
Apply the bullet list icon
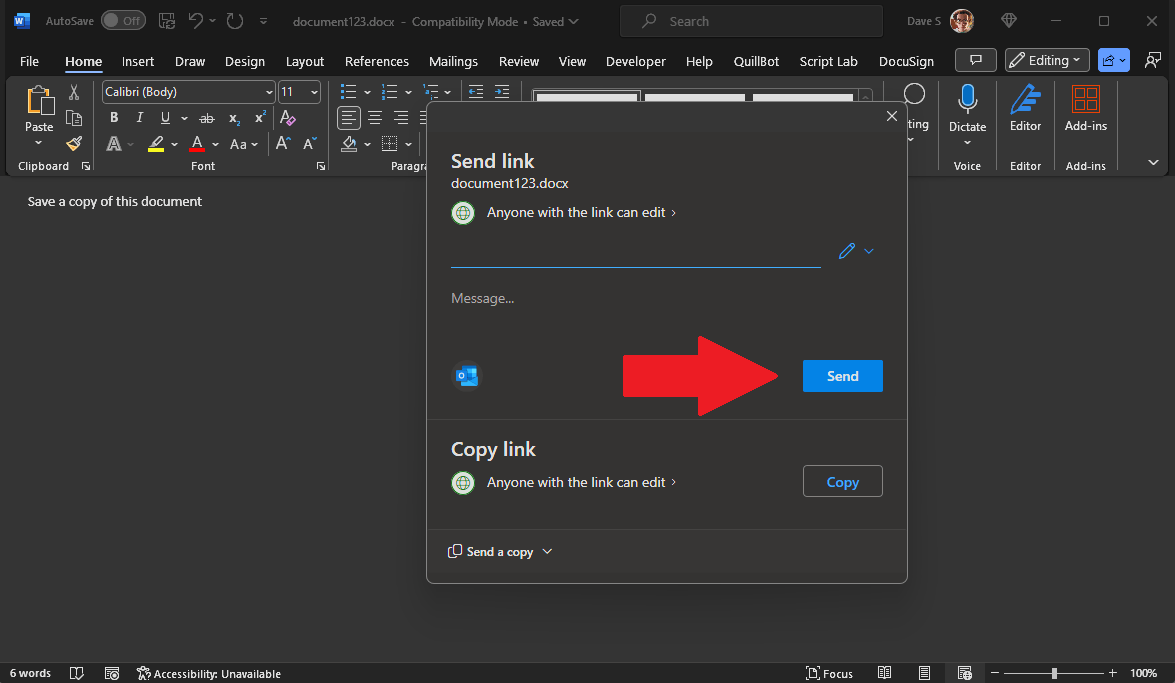click(x=348, y=91)
